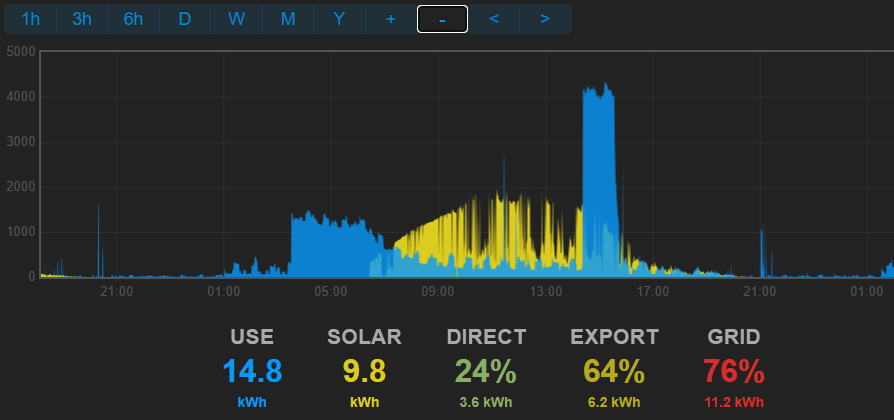Viewport: 894px width, 420px height.
Task: Switch to week view with W
Action: pos(236,19)
